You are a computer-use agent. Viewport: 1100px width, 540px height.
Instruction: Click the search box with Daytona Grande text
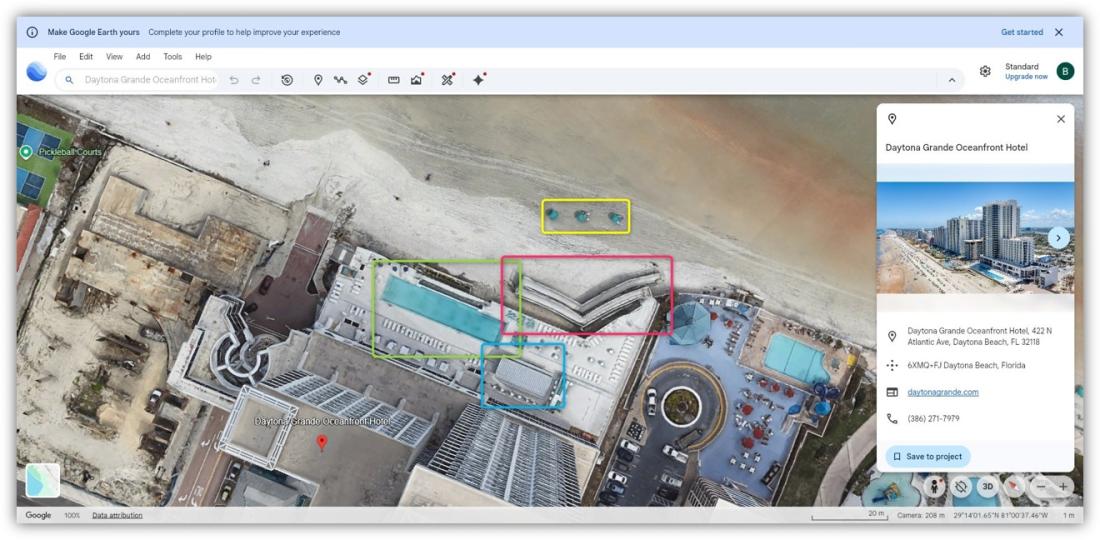tap(150, 80)
